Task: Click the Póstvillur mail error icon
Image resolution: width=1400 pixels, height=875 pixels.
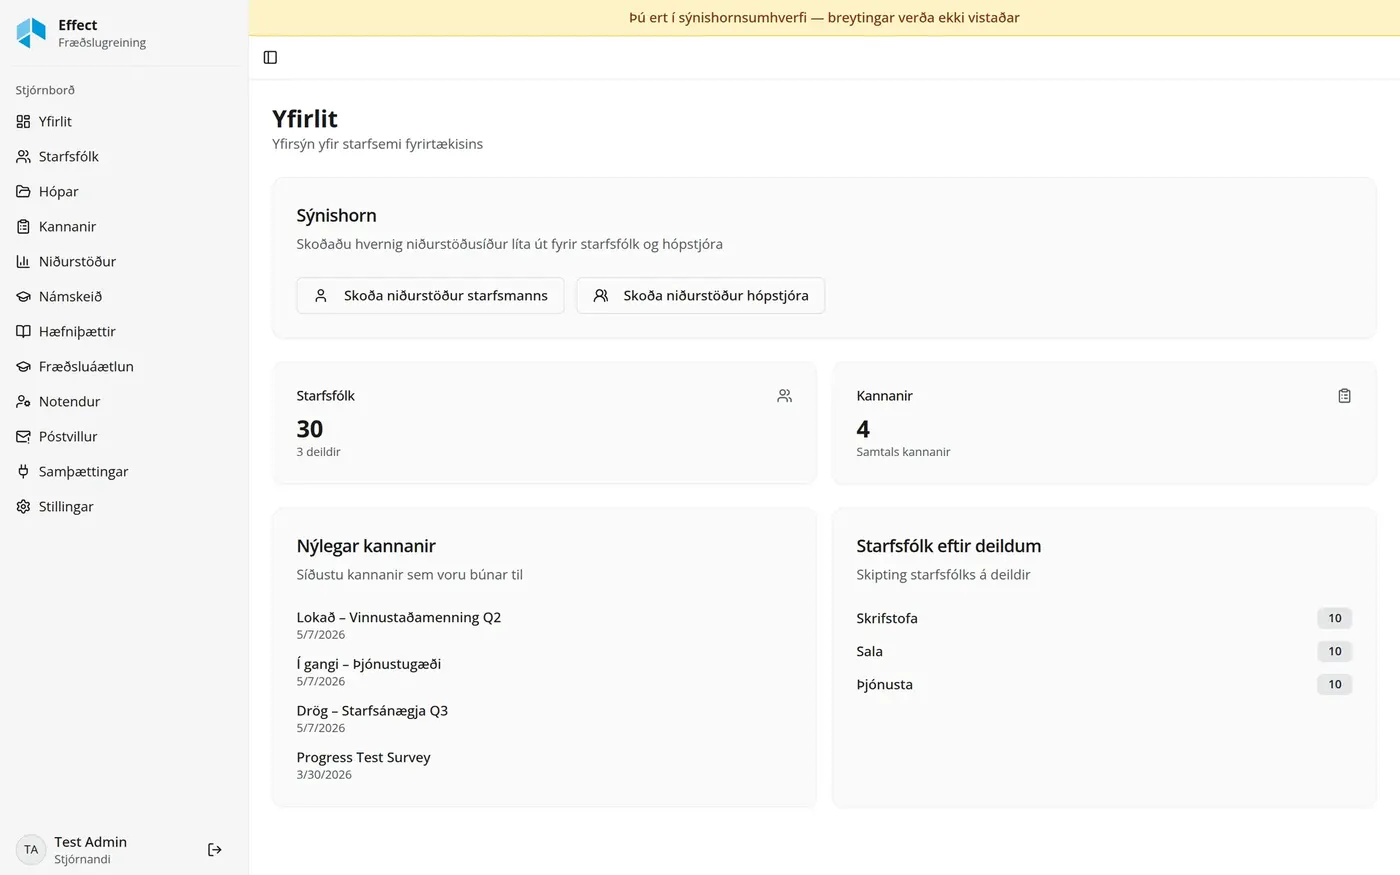Action: 23,436
